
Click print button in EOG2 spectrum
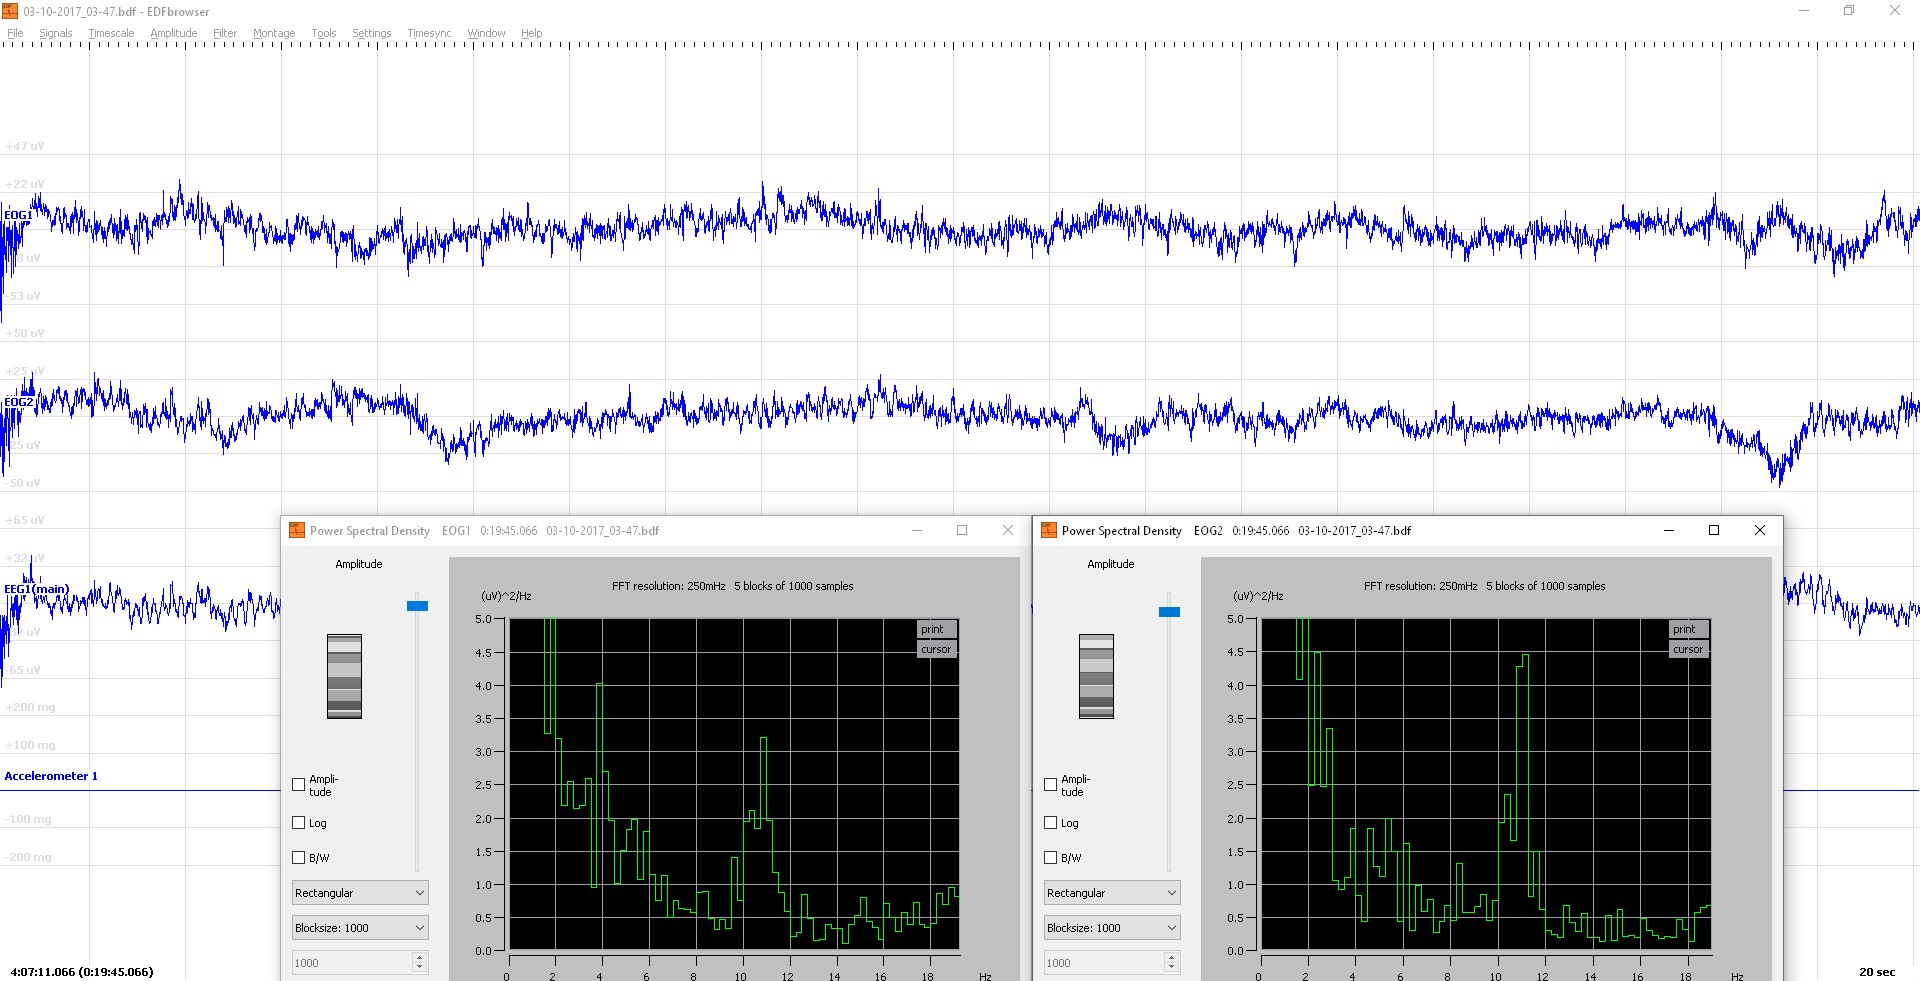1690,629
